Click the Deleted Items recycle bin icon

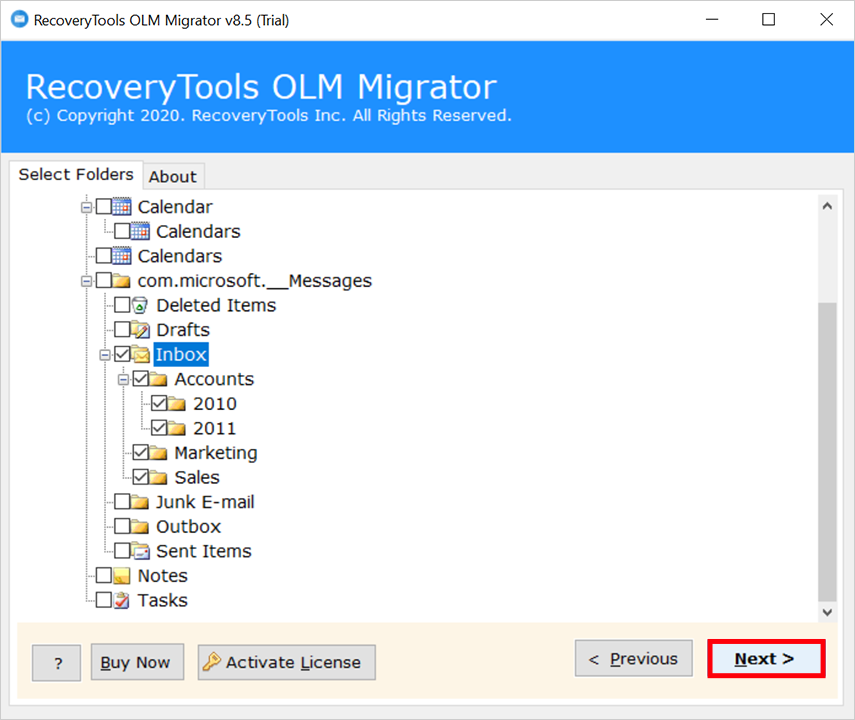point(140,305)
